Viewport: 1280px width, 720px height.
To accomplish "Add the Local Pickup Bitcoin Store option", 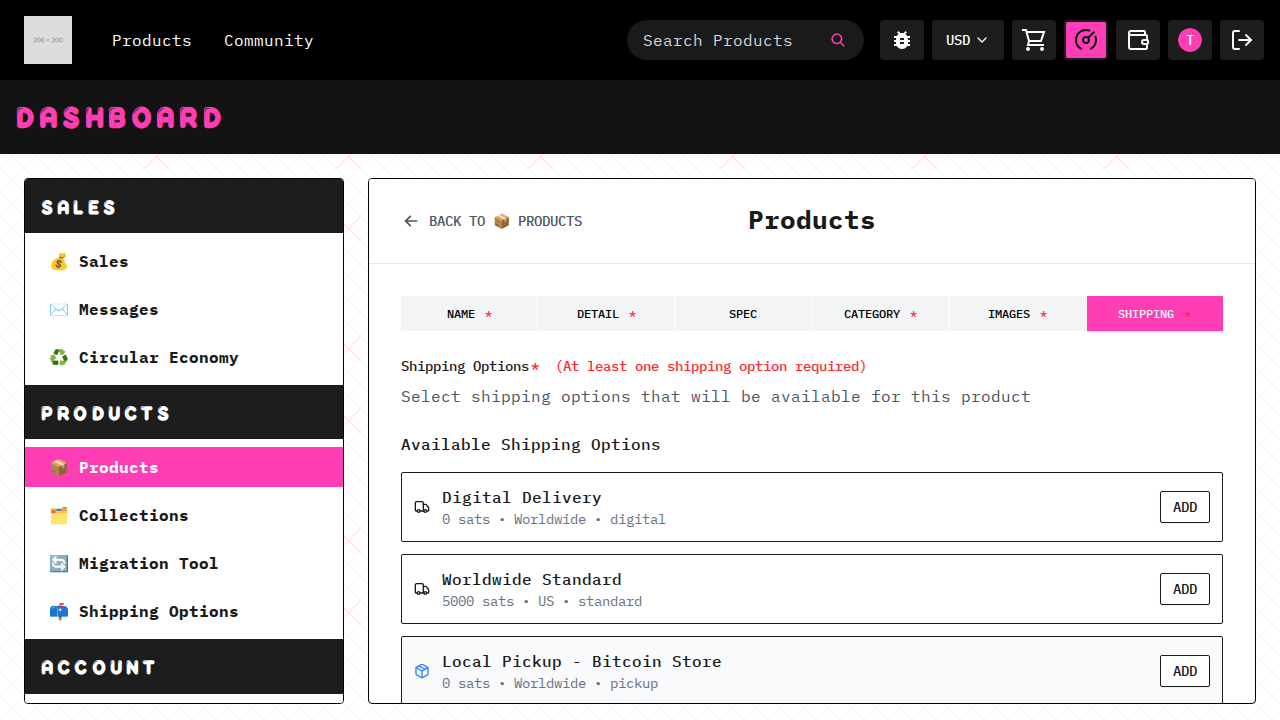I will point(1185,671).
